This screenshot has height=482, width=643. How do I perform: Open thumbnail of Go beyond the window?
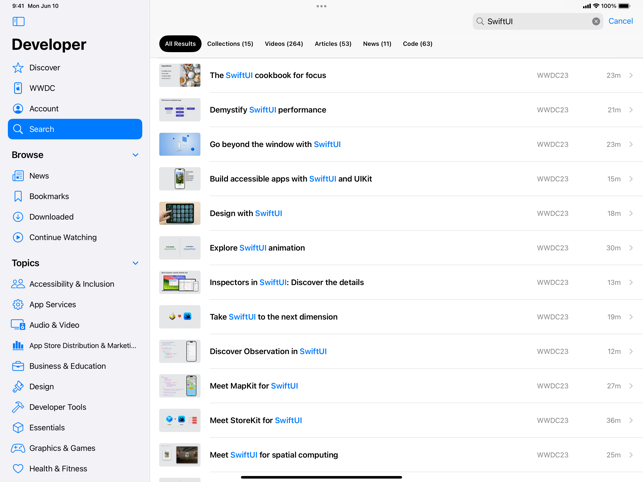pos(180,144)
